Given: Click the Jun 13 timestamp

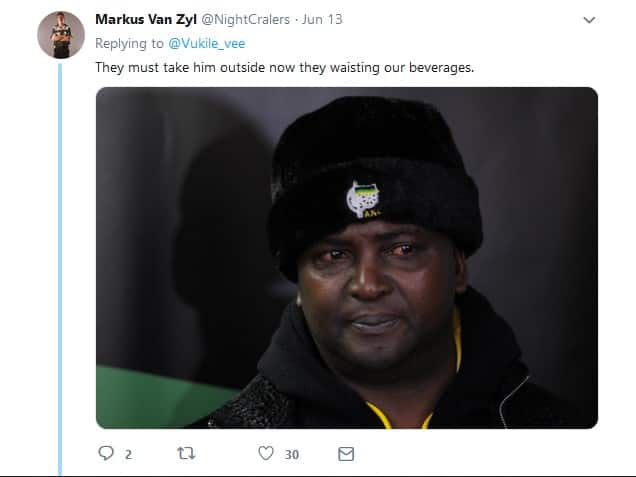Looking at the screenshot, I should coord(322,19).
